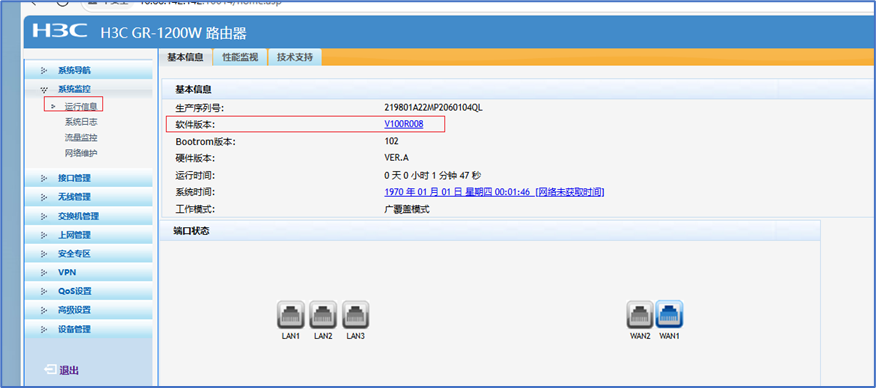Viewport: 876px width, 388px height.
Task: Open the V100R008 software version link
Action: (404, 124)
